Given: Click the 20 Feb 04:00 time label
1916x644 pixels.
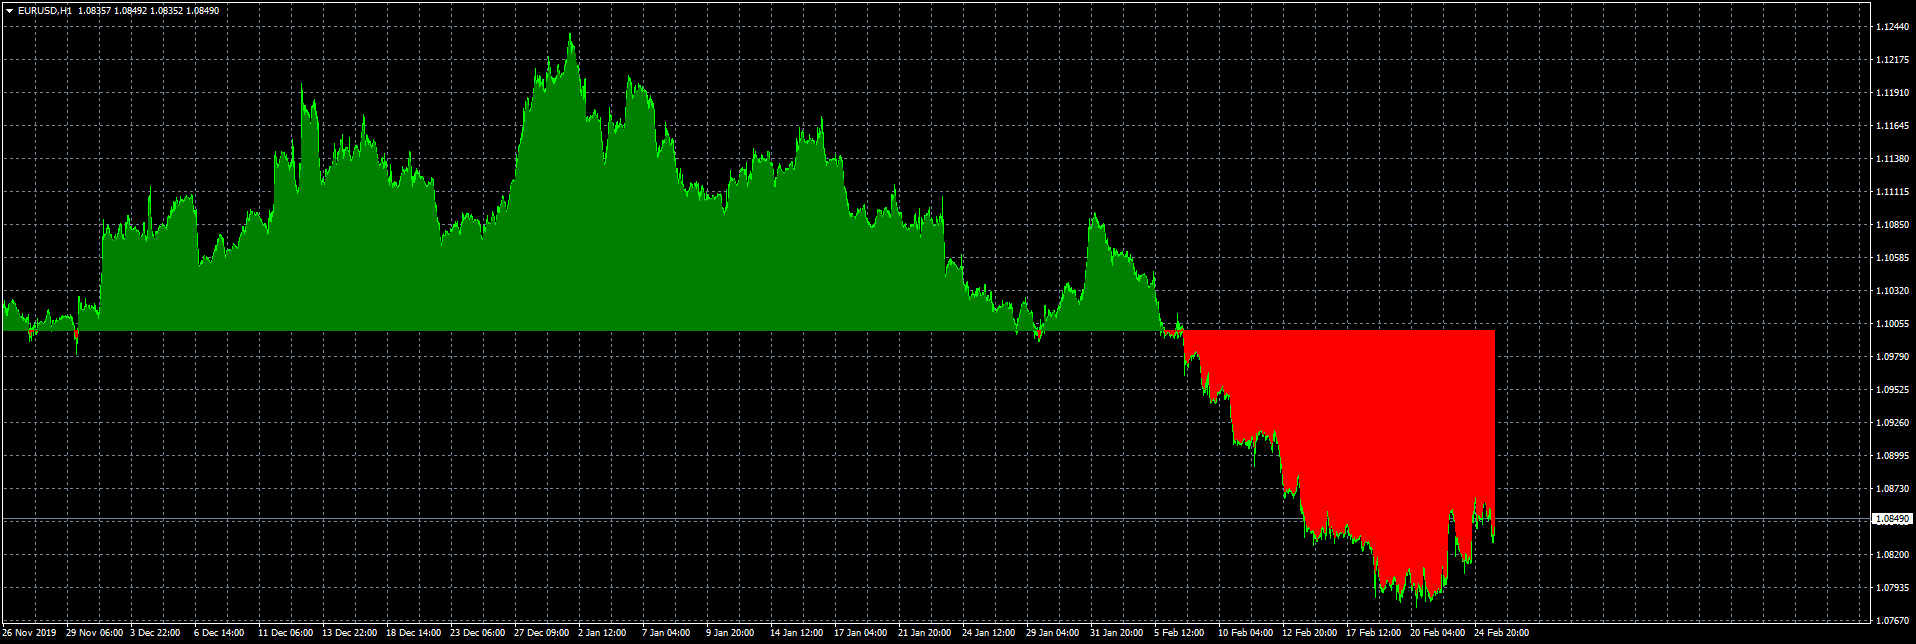Looking at the screenshot, I should coord(1437,633).
